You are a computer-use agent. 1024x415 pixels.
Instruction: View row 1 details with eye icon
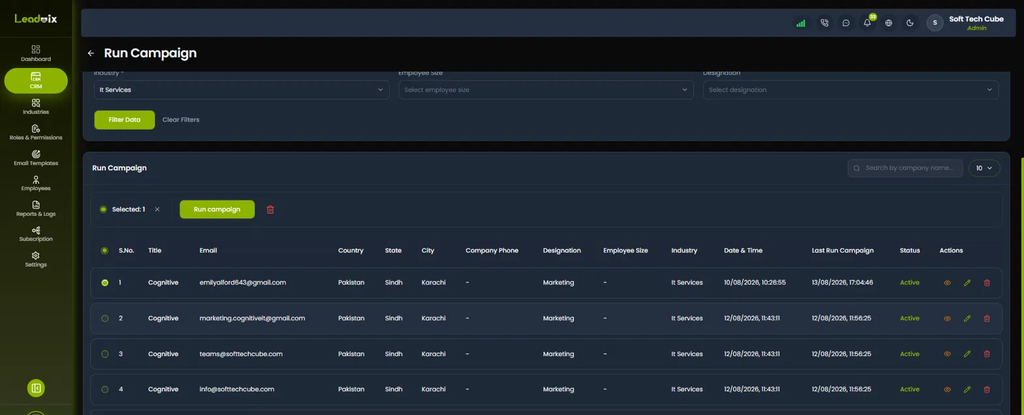[x=947, y=283]
